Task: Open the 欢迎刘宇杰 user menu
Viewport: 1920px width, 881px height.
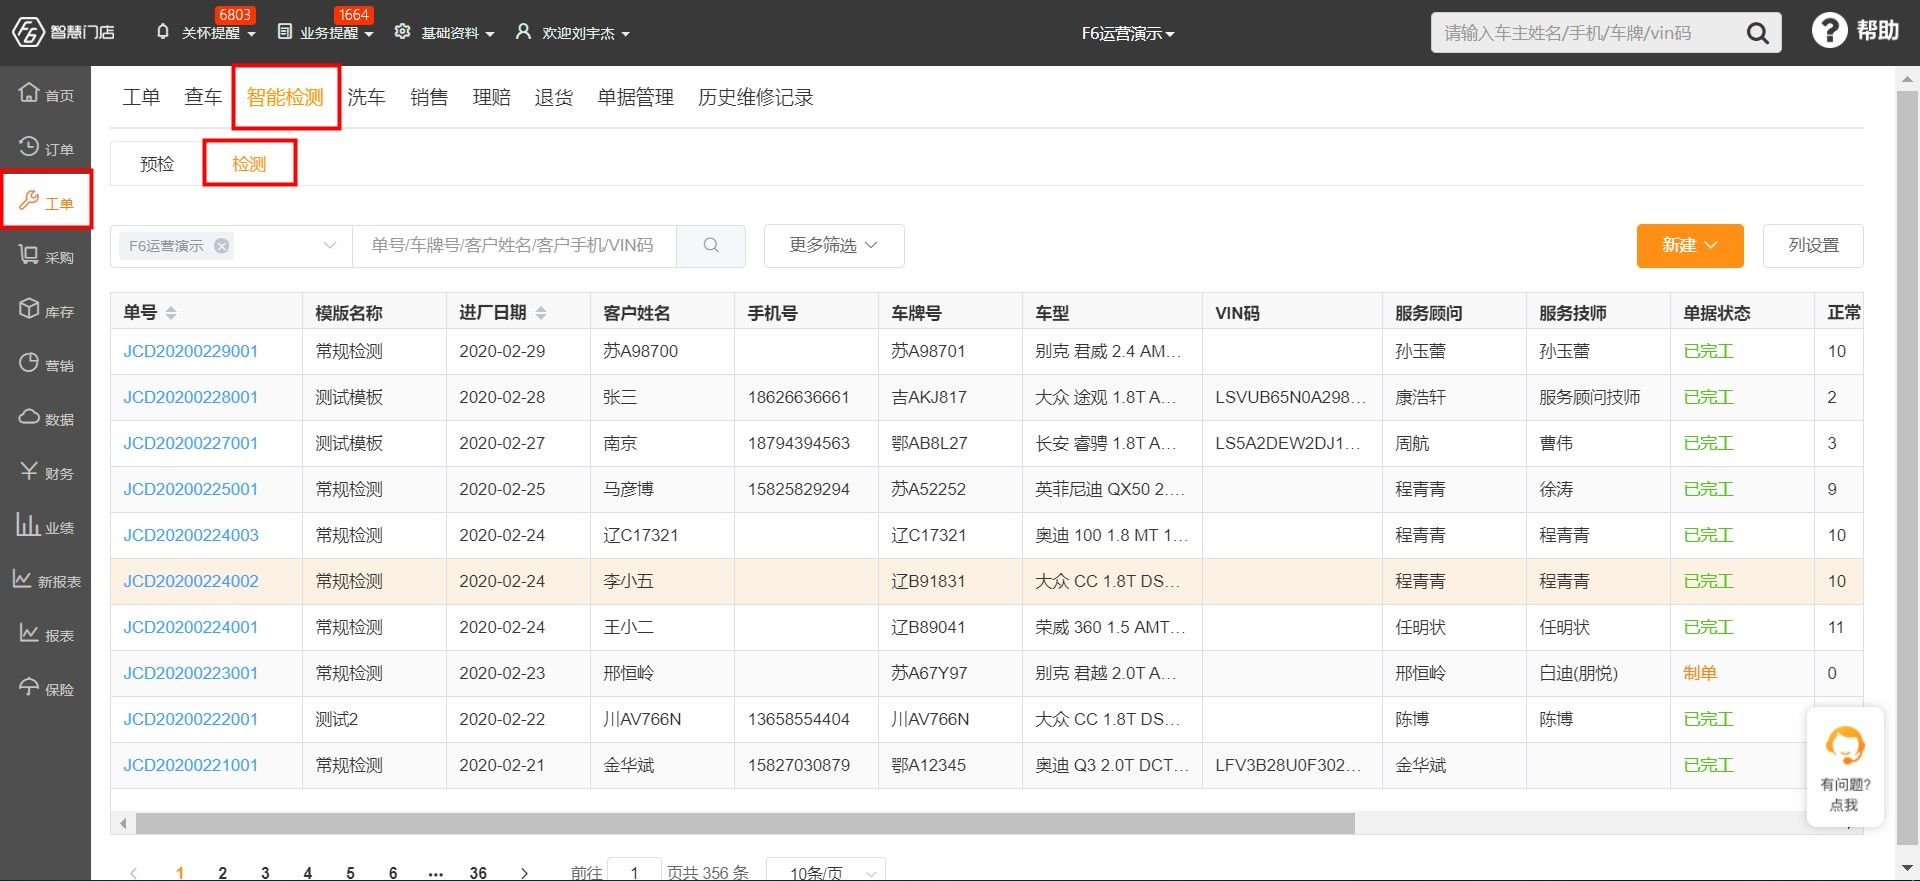Action: pyautogui.click(x=573, y=33)
